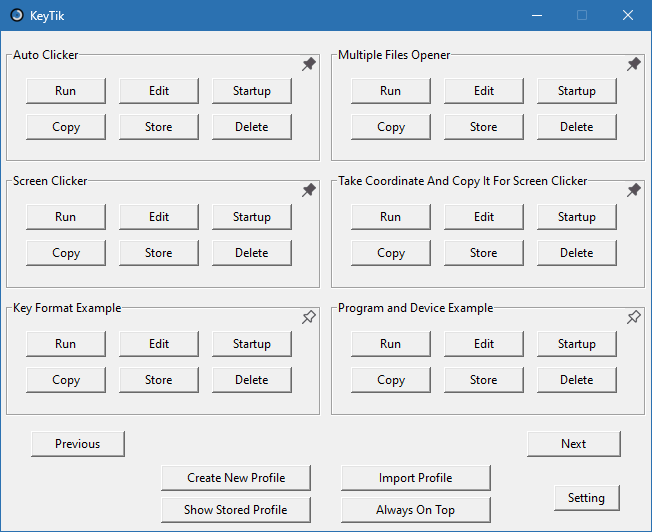652x532 pixels.
Task: Copy the Take Coordinate profile
Action: tap(391, 253)
